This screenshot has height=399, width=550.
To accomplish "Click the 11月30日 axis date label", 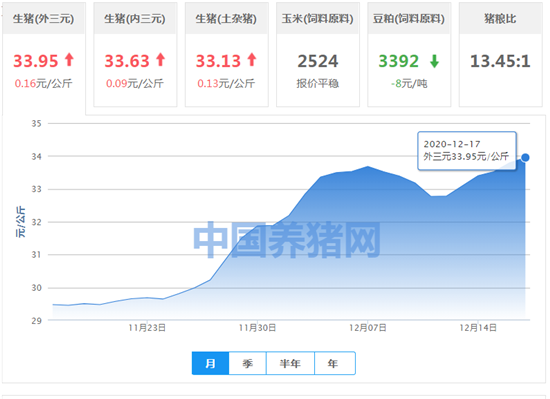I will coord(257,328).
